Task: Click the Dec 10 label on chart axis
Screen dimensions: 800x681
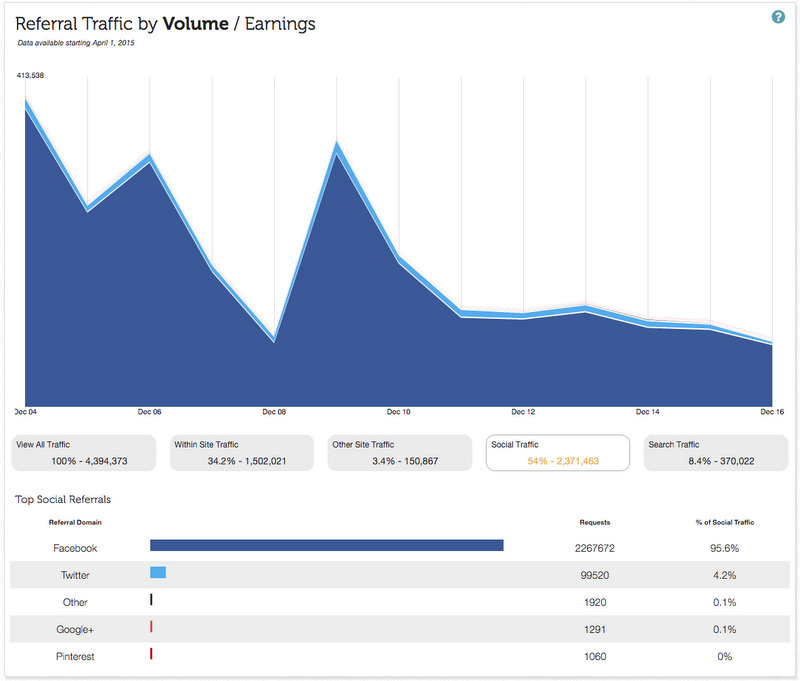Action: click(398, 411)
